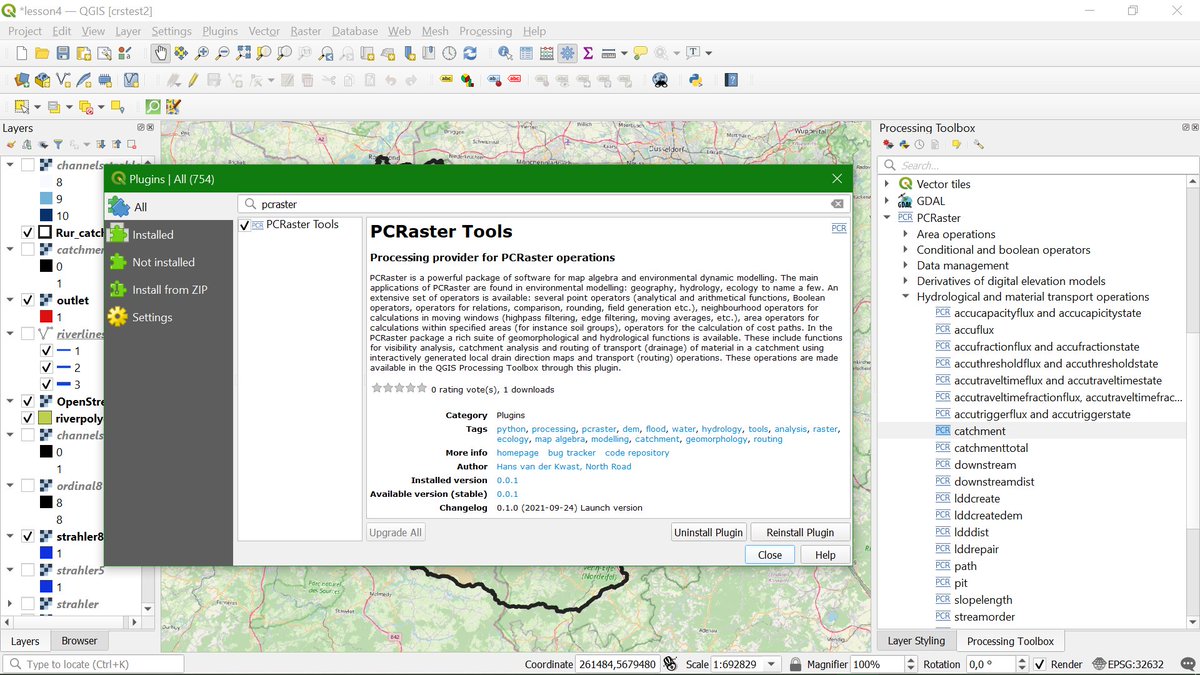The image size is (1200, 675).
Task: Collapse Hydrological and material transport operations
Action: [906, 297]
